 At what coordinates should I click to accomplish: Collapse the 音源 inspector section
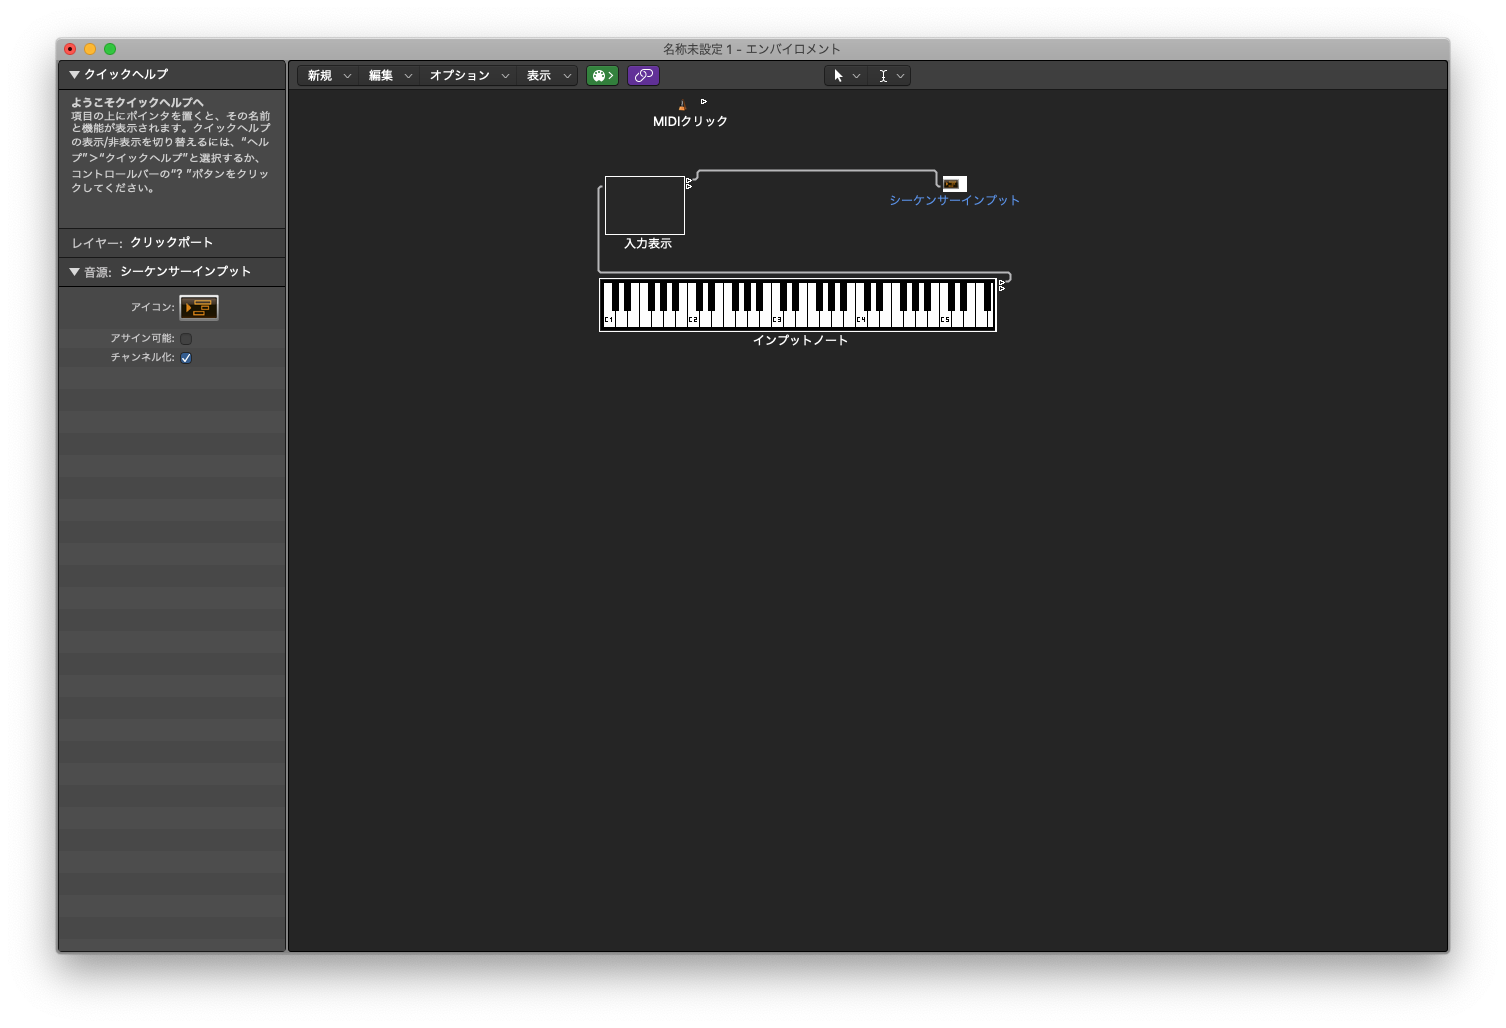pyautogui.click(x=75, y=272)
